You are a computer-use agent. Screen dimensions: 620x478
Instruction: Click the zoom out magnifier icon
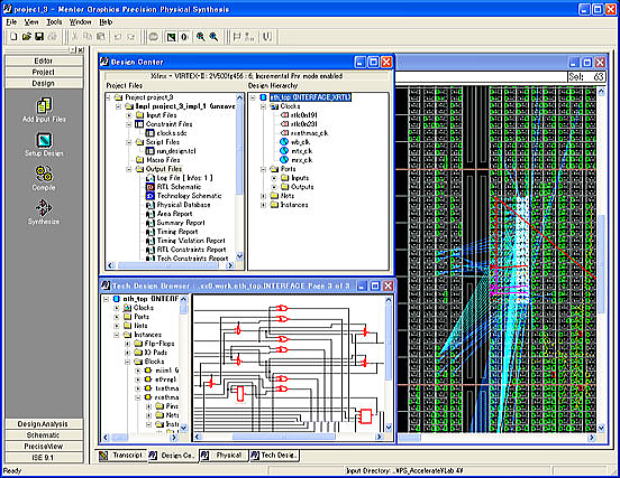click(214, 37)
